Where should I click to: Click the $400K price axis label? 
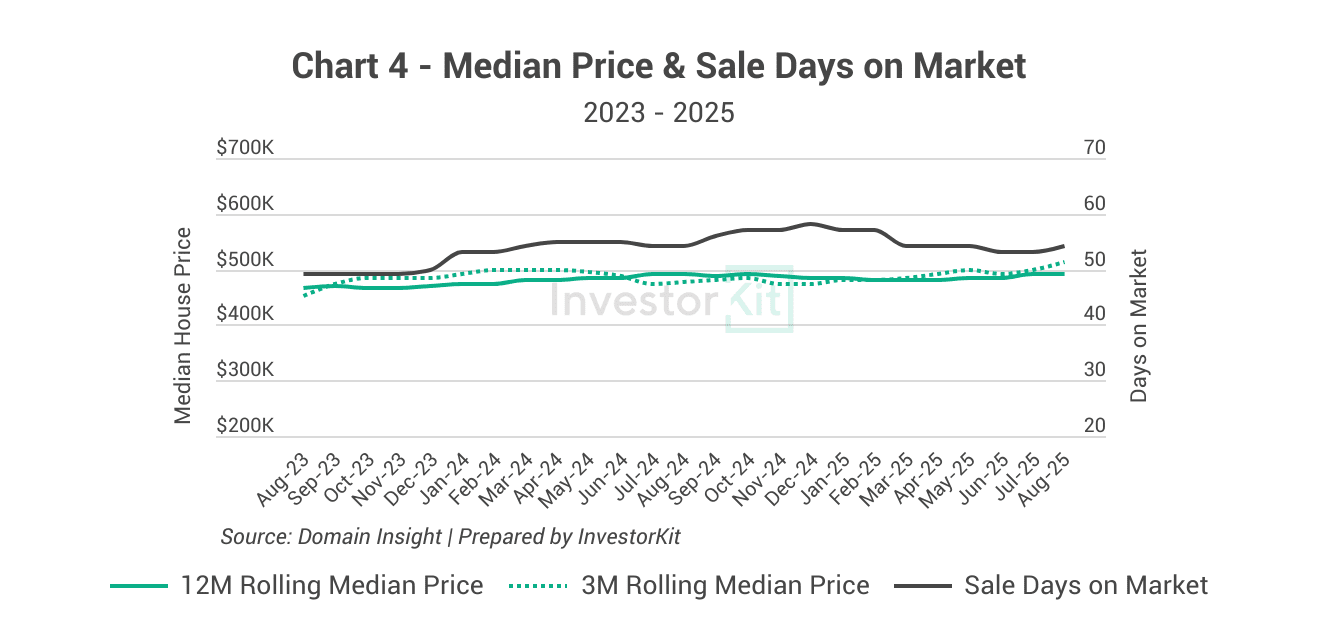pos(245,315)
